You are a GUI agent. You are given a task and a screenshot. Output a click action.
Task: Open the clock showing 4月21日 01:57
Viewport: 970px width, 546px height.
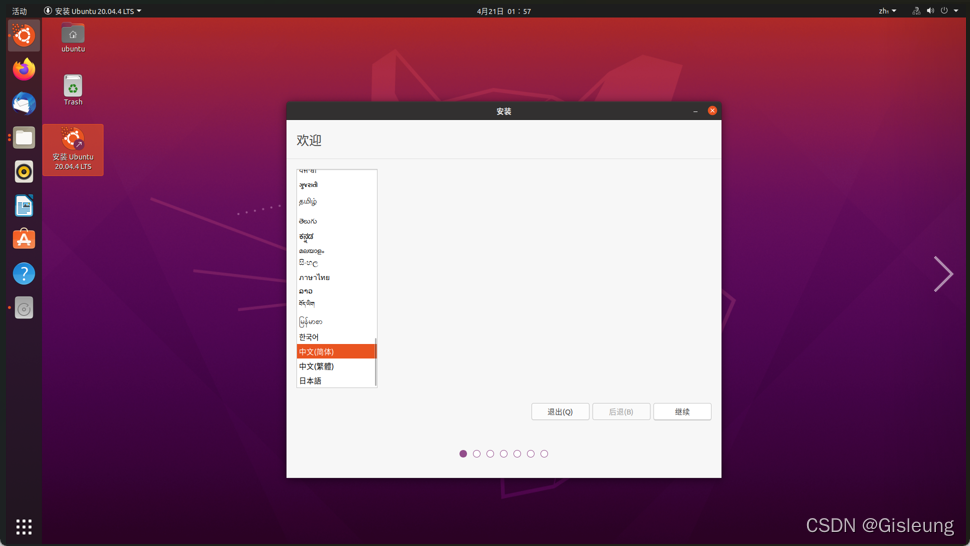coord(504,11)
